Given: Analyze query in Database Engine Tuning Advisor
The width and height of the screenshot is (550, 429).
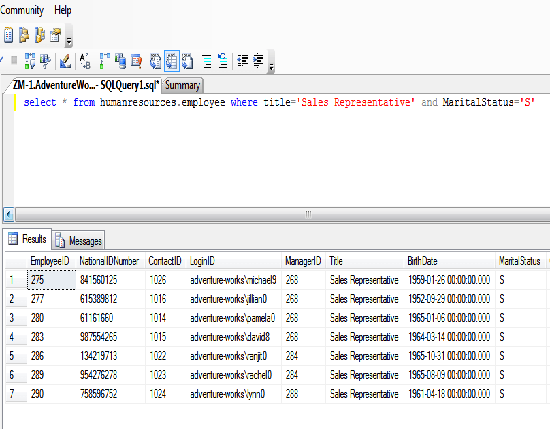Looking at the screenshot, I should [45, 61].
